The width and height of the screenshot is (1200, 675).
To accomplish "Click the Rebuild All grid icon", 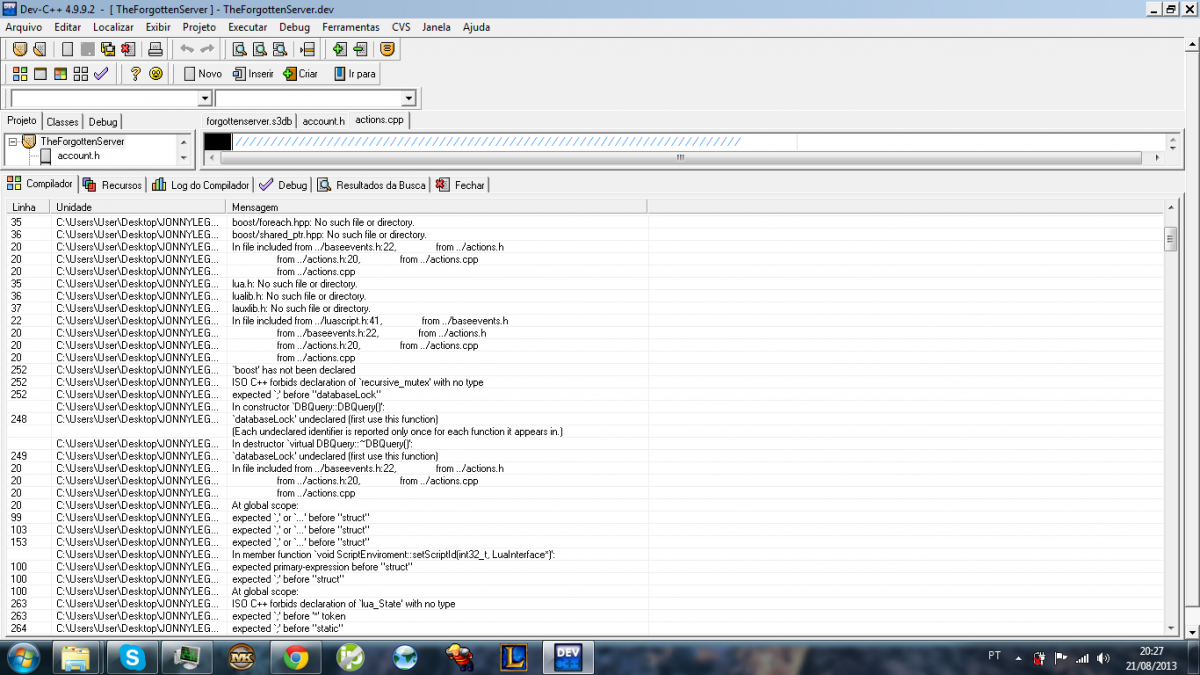I will (80, 74).
